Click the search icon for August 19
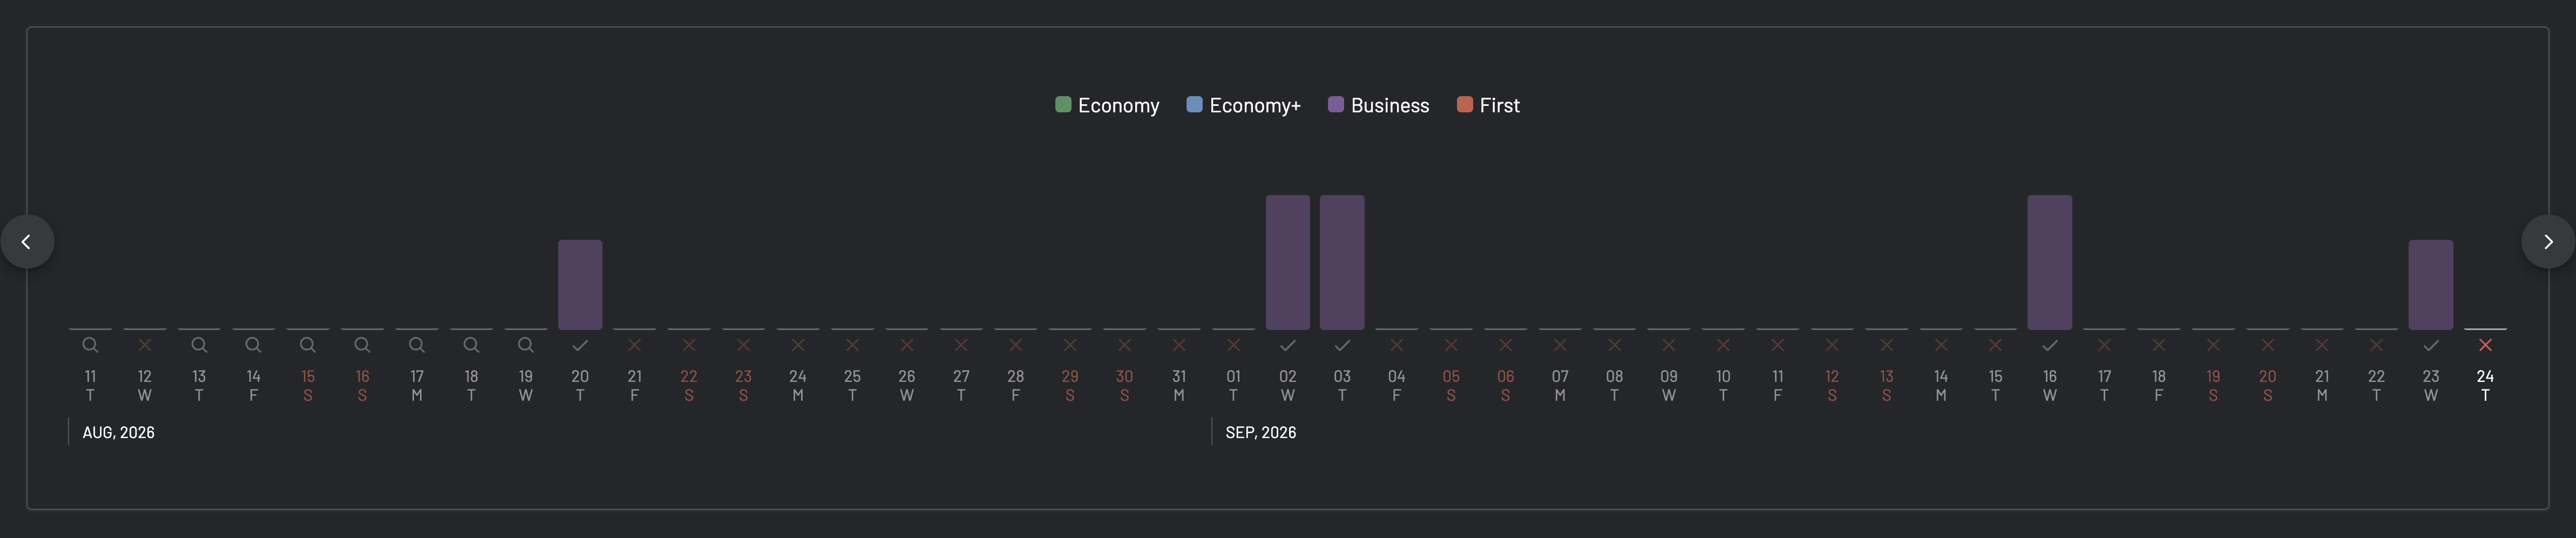Screen dimensions: 2576x538 [526, 345]
